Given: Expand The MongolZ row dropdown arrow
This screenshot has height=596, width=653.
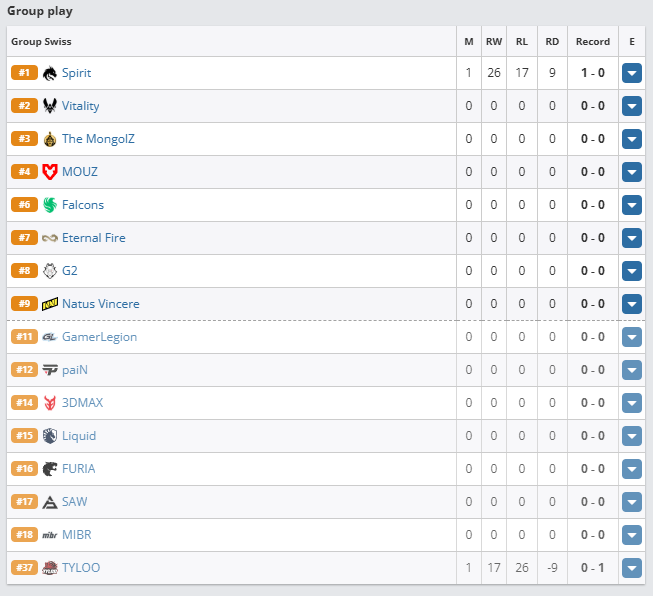Looking at the screenshot, I should point(632,139).
